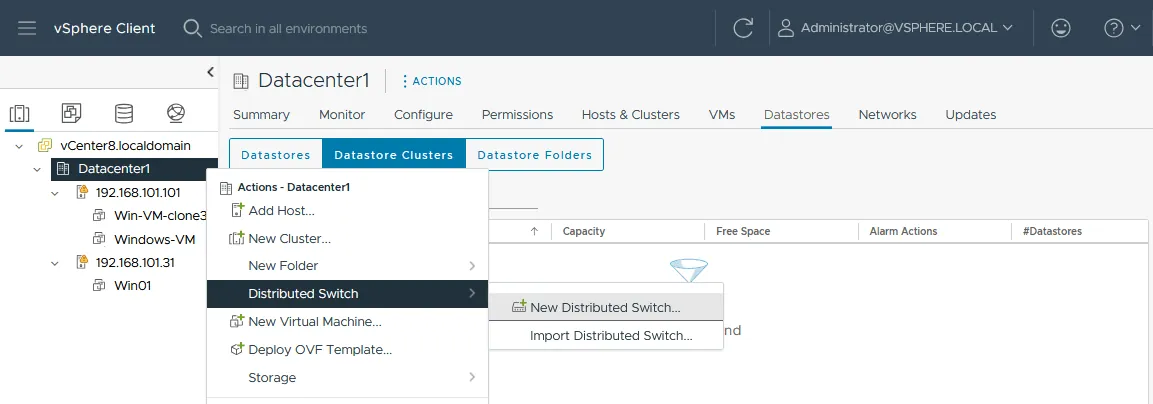This screenshot has width=1153, height=404.
Task: Expand the New Folder submenu arrow
Action: pyautogui.click(x=472, y=266)
